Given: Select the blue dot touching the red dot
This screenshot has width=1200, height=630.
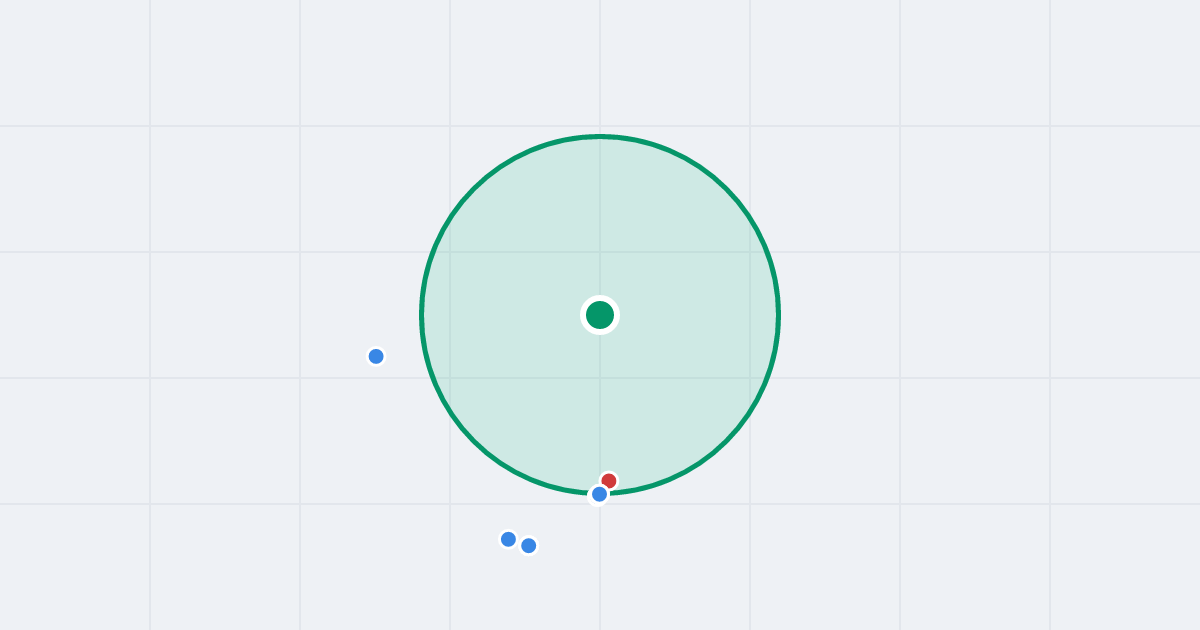Looking at the screenshot, I should click(x=600, y=494).
